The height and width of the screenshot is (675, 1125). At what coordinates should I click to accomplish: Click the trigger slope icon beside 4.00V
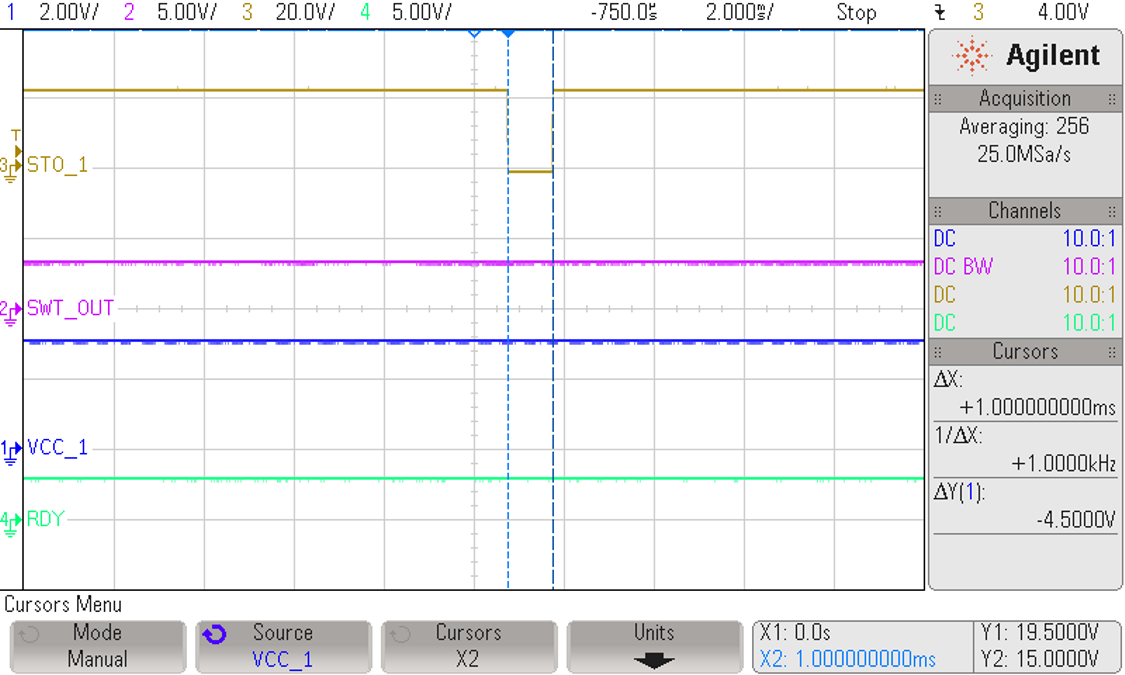click(x=938, y=13)
